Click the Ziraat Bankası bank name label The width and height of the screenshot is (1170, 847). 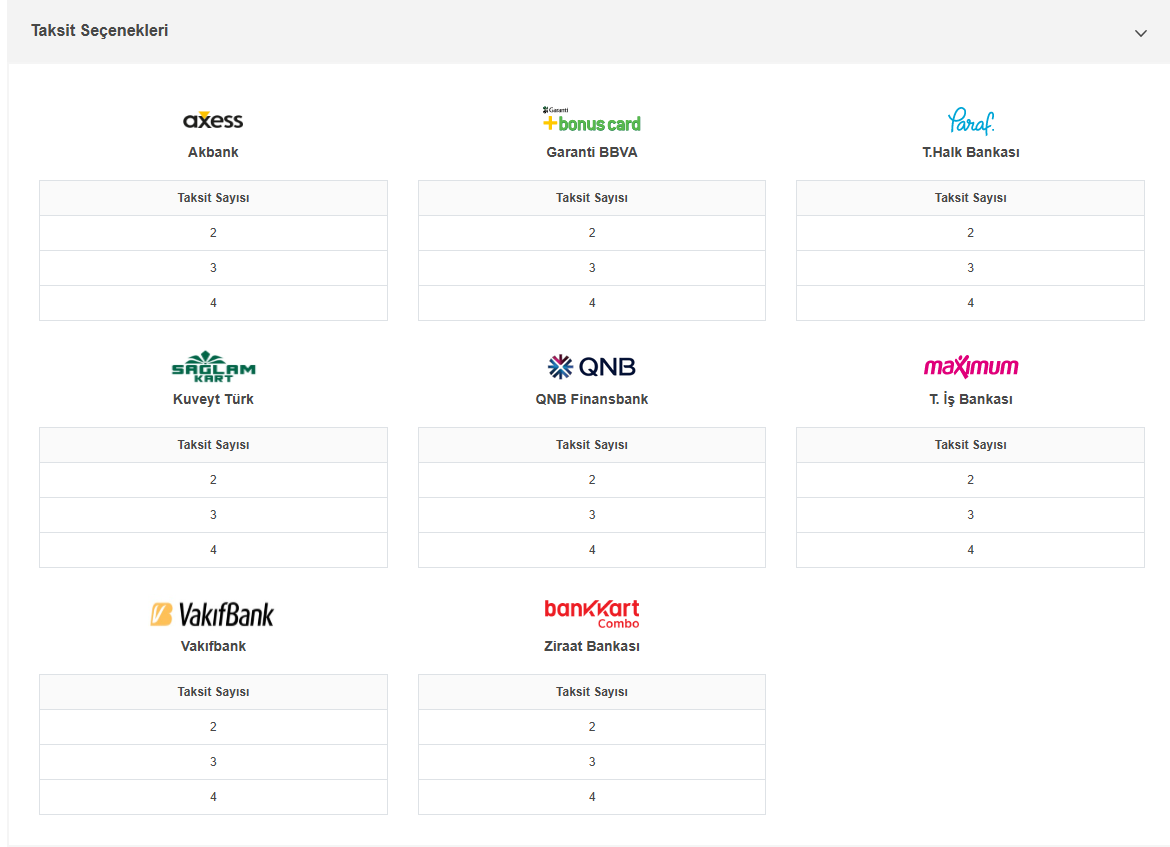click(591, 646)
